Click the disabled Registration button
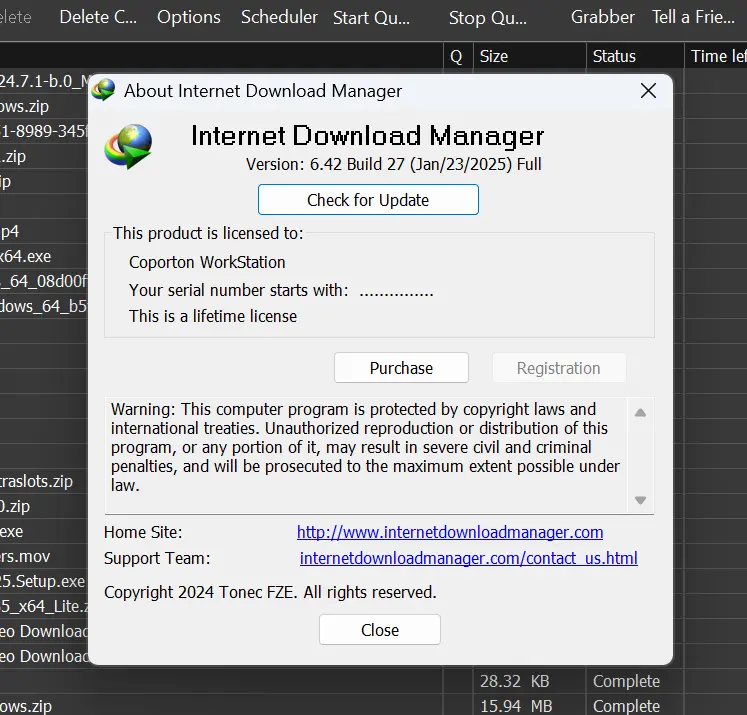 [x=559, y=368]
